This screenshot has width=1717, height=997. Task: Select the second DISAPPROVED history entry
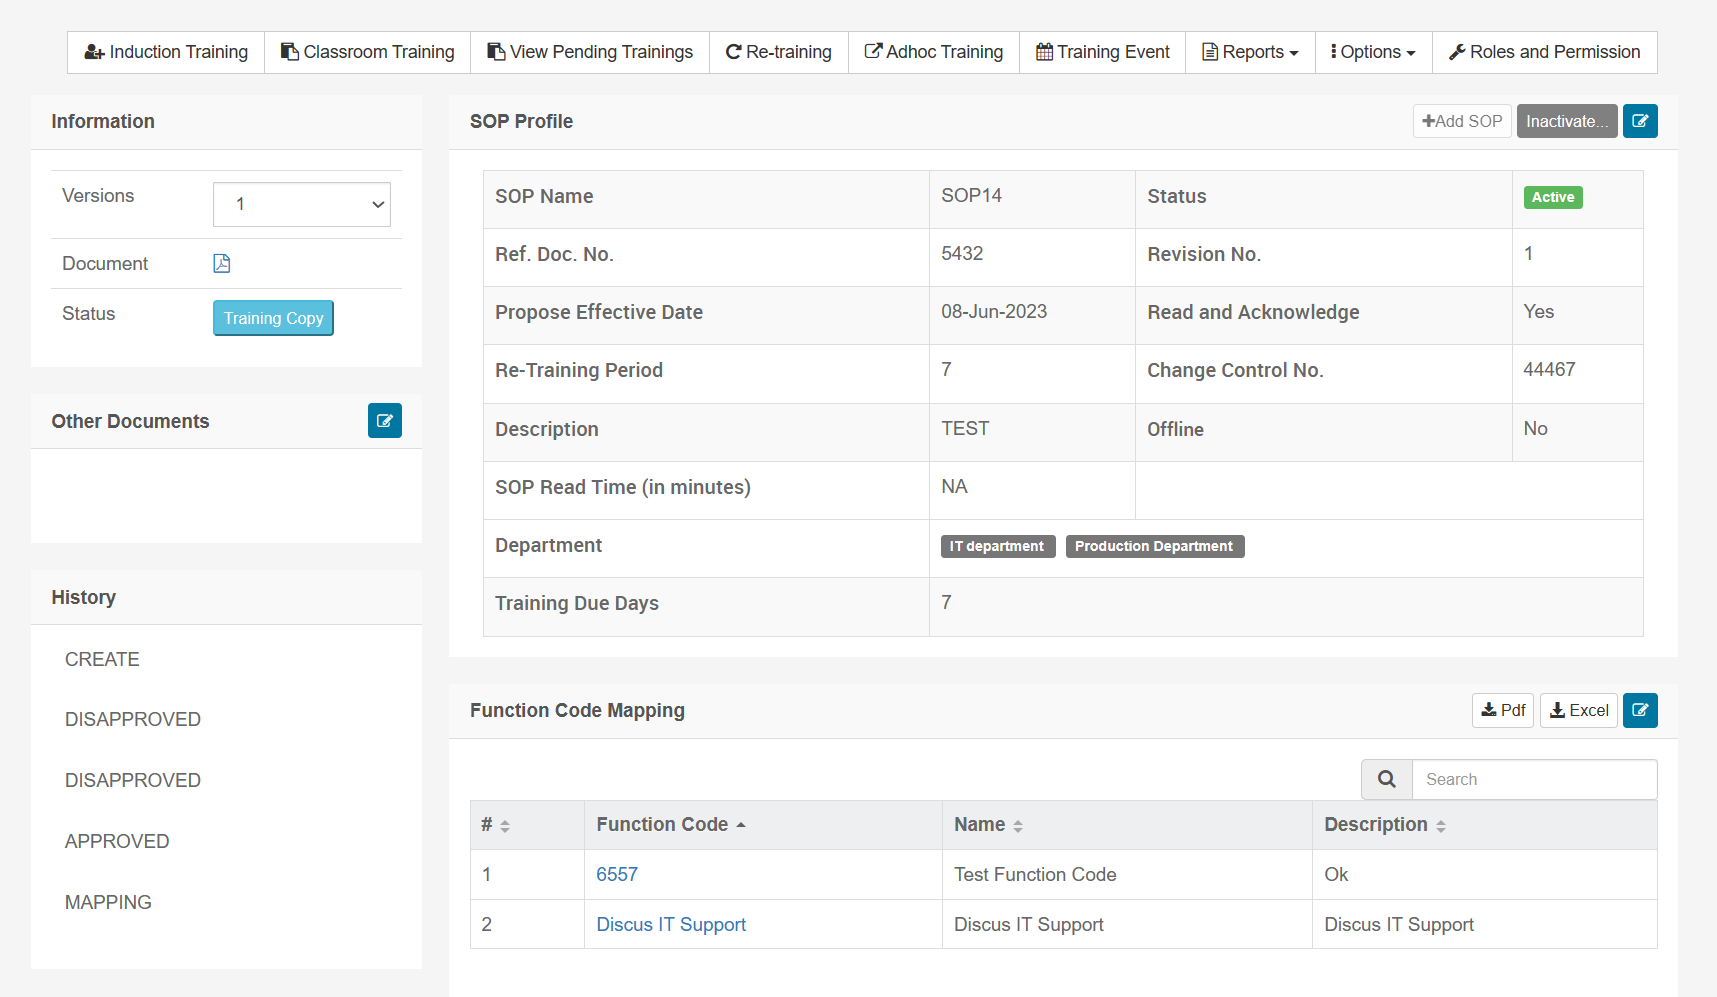(x=133, y=780)
